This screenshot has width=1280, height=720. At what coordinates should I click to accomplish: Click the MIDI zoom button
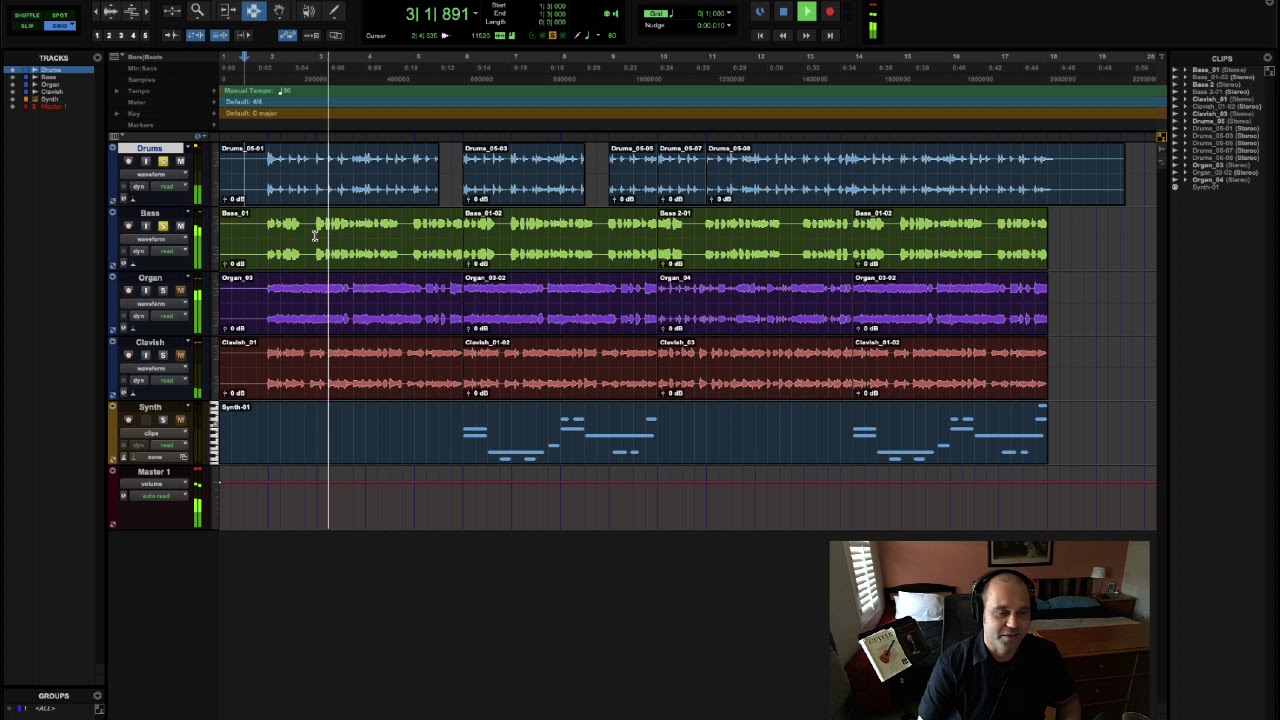coord(131,11)
